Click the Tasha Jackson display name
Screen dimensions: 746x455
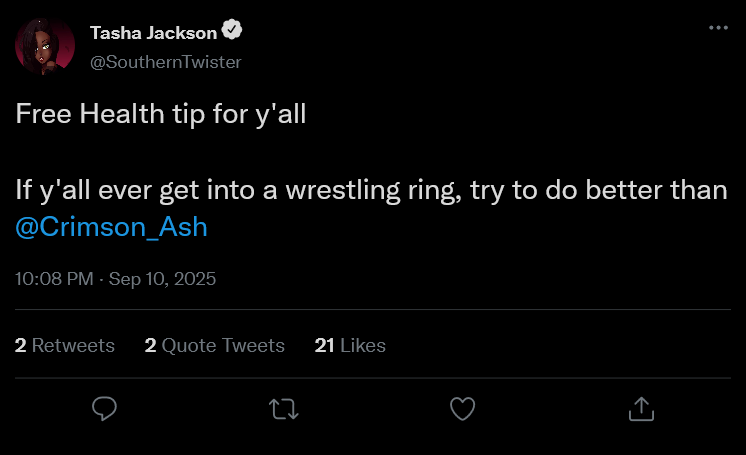(x=153, y=33)
